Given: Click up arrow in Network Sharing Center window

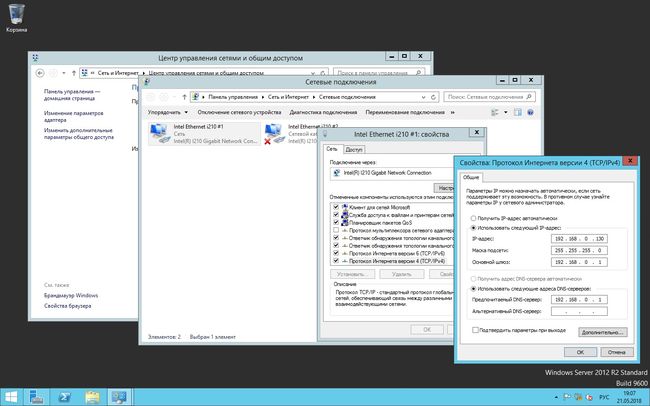Looking at the screenshot, I should pyautogui.click(x=74, y=73).
